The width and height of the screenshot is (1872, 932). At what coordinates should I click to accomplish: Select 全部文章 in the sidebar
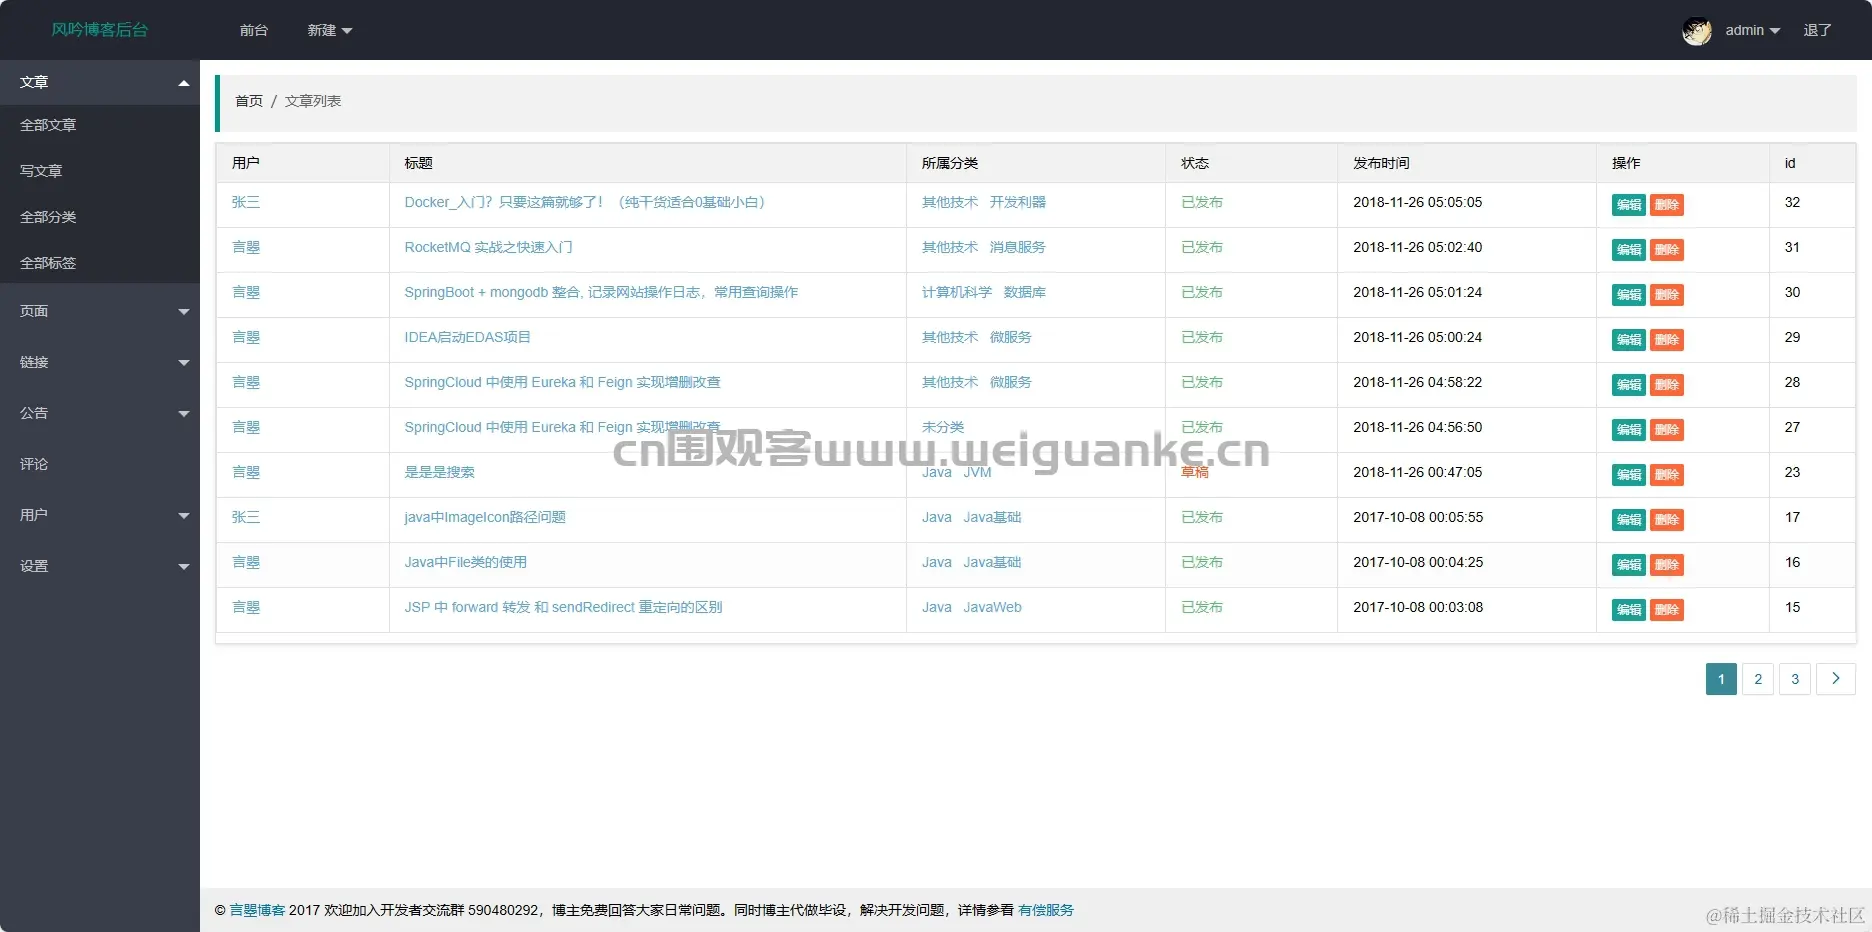(x=100, y=125)
